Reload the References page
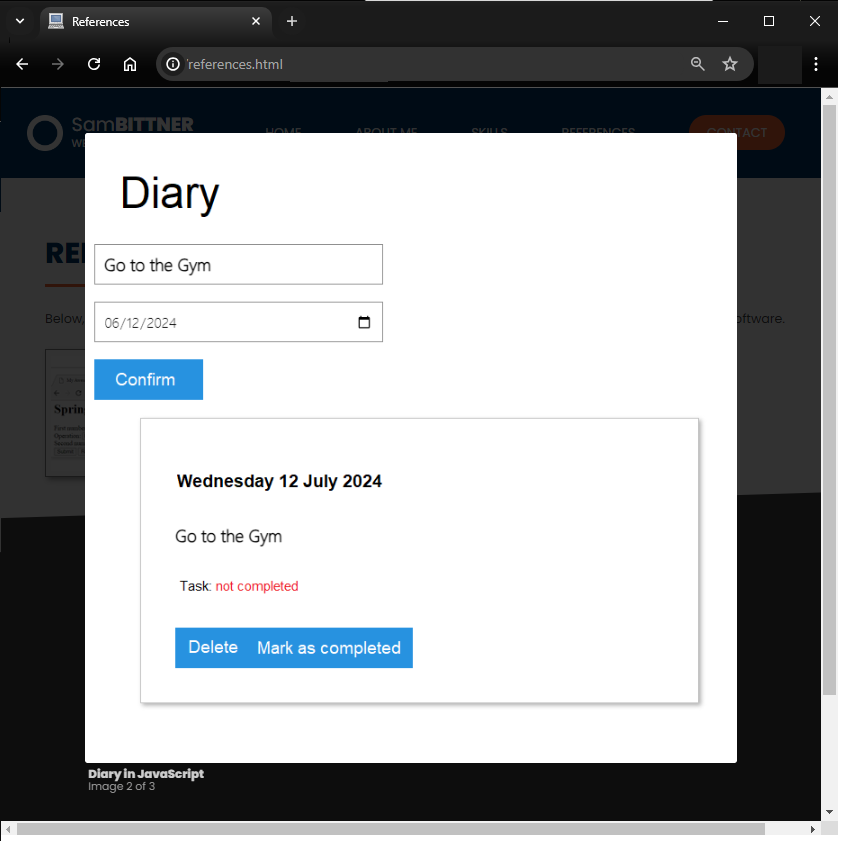 point(94,65)
